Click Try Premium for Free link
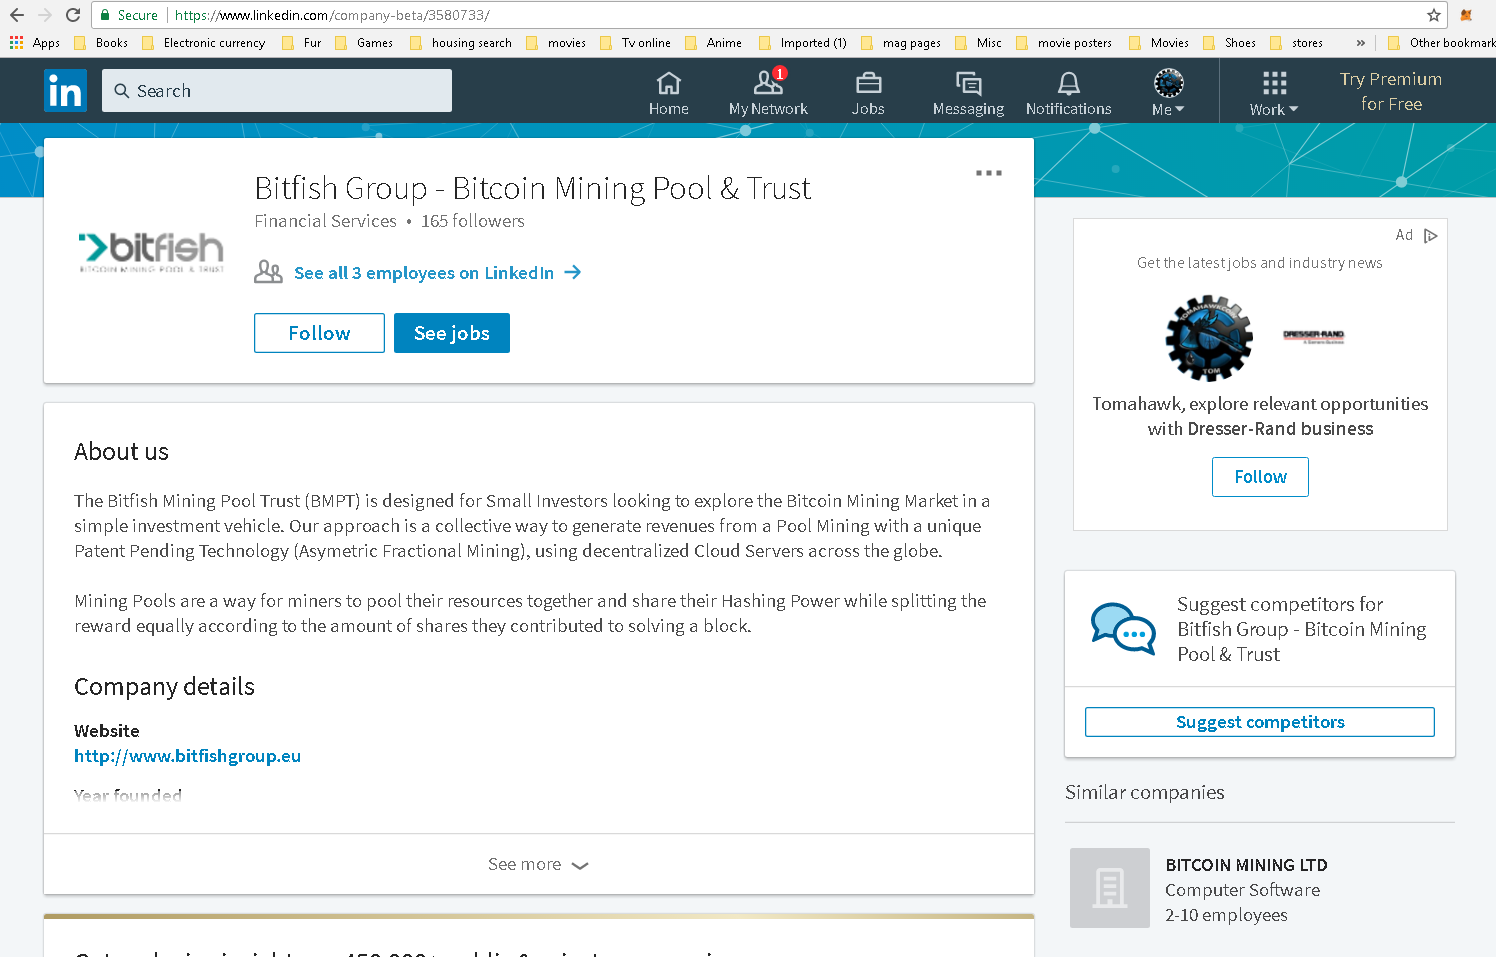This screenshot has width=1496, height=957. click(1391, 91)
